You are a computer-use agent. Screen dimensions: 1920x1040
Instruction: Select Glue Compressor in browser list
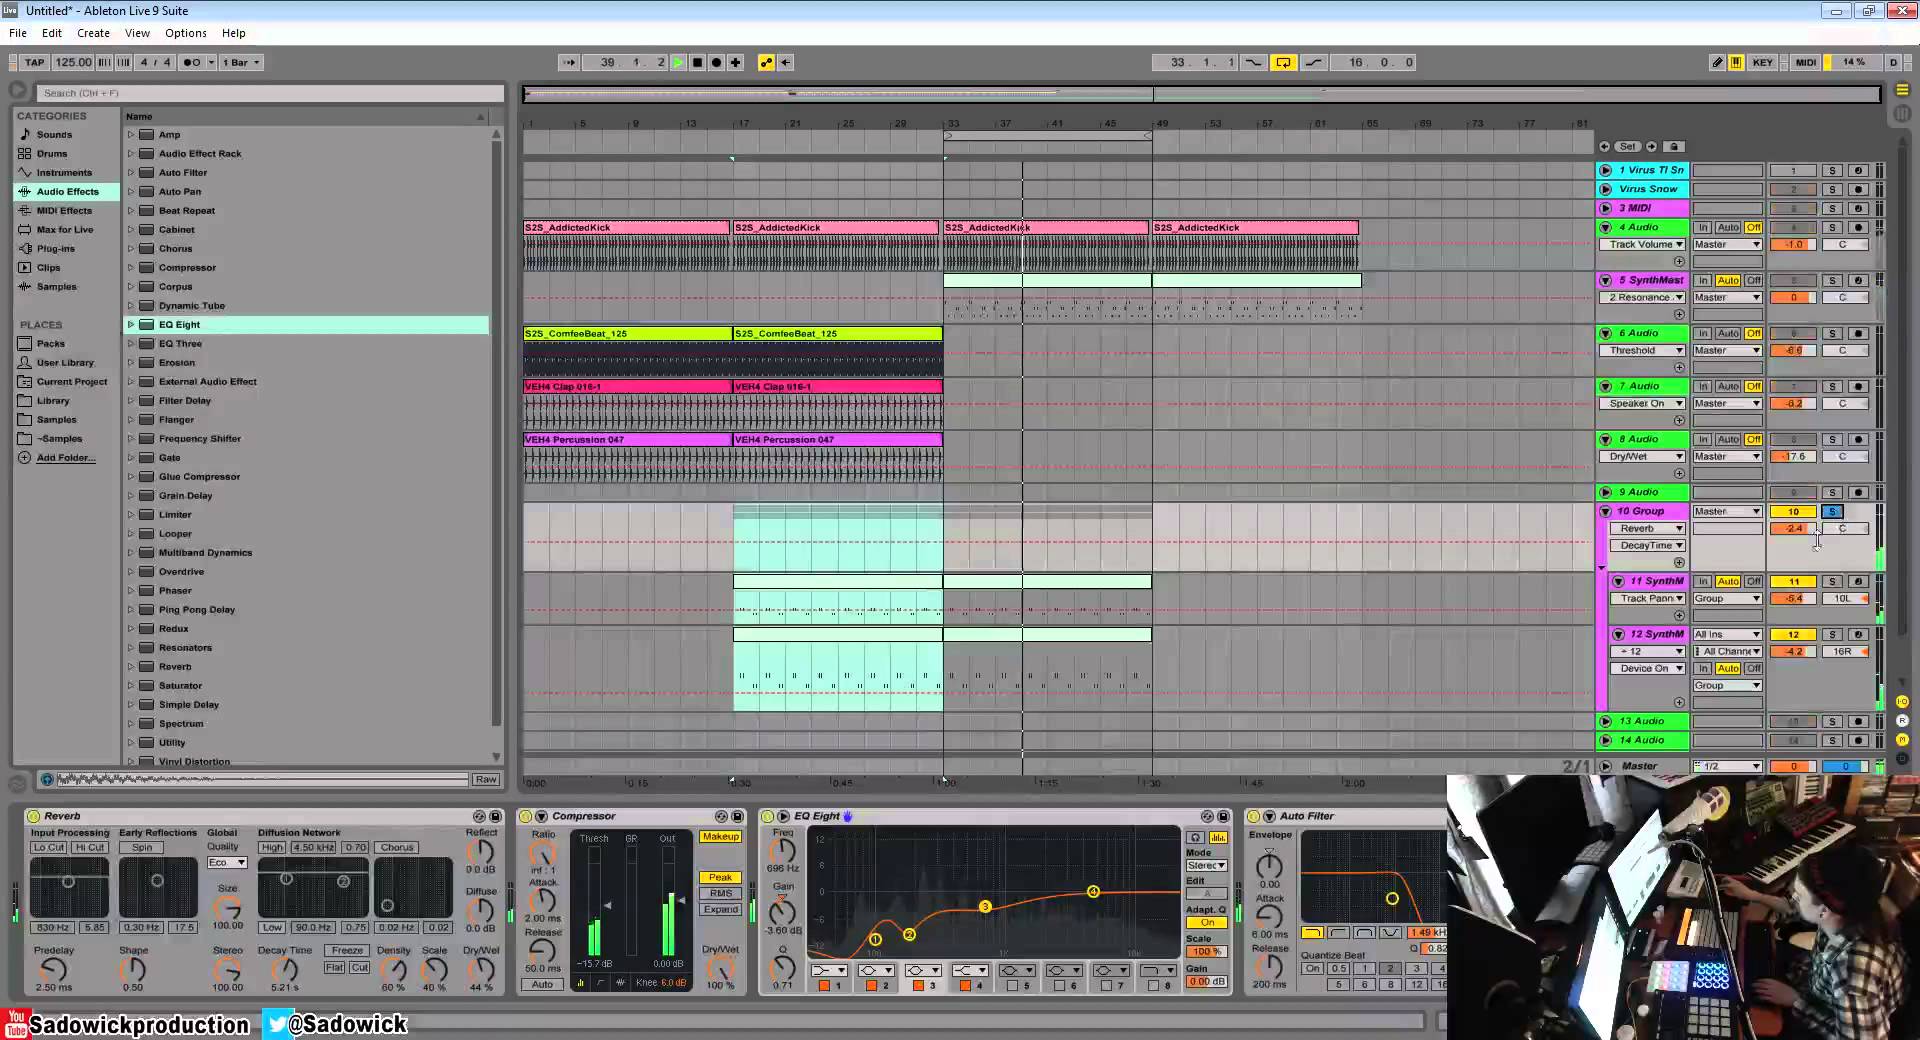coord(199,477)
